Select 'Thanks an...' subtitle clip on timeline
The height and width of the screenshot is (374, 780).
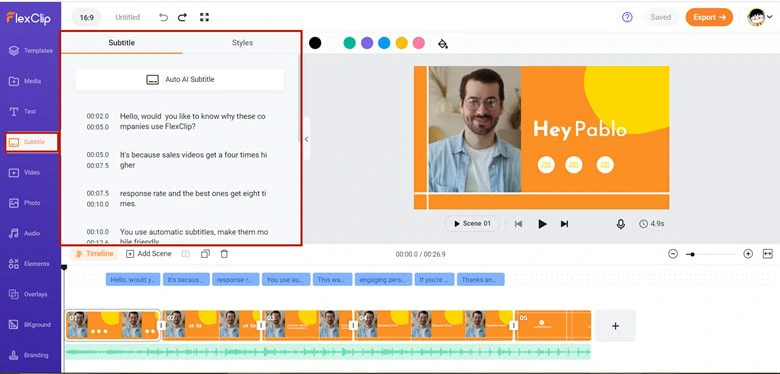[481, 280]
